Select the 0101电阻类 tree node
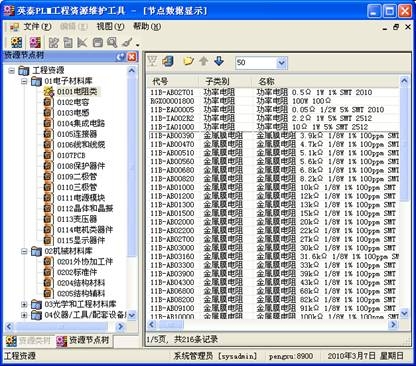This screenshot has width=416, height=366. click(77, 92)
